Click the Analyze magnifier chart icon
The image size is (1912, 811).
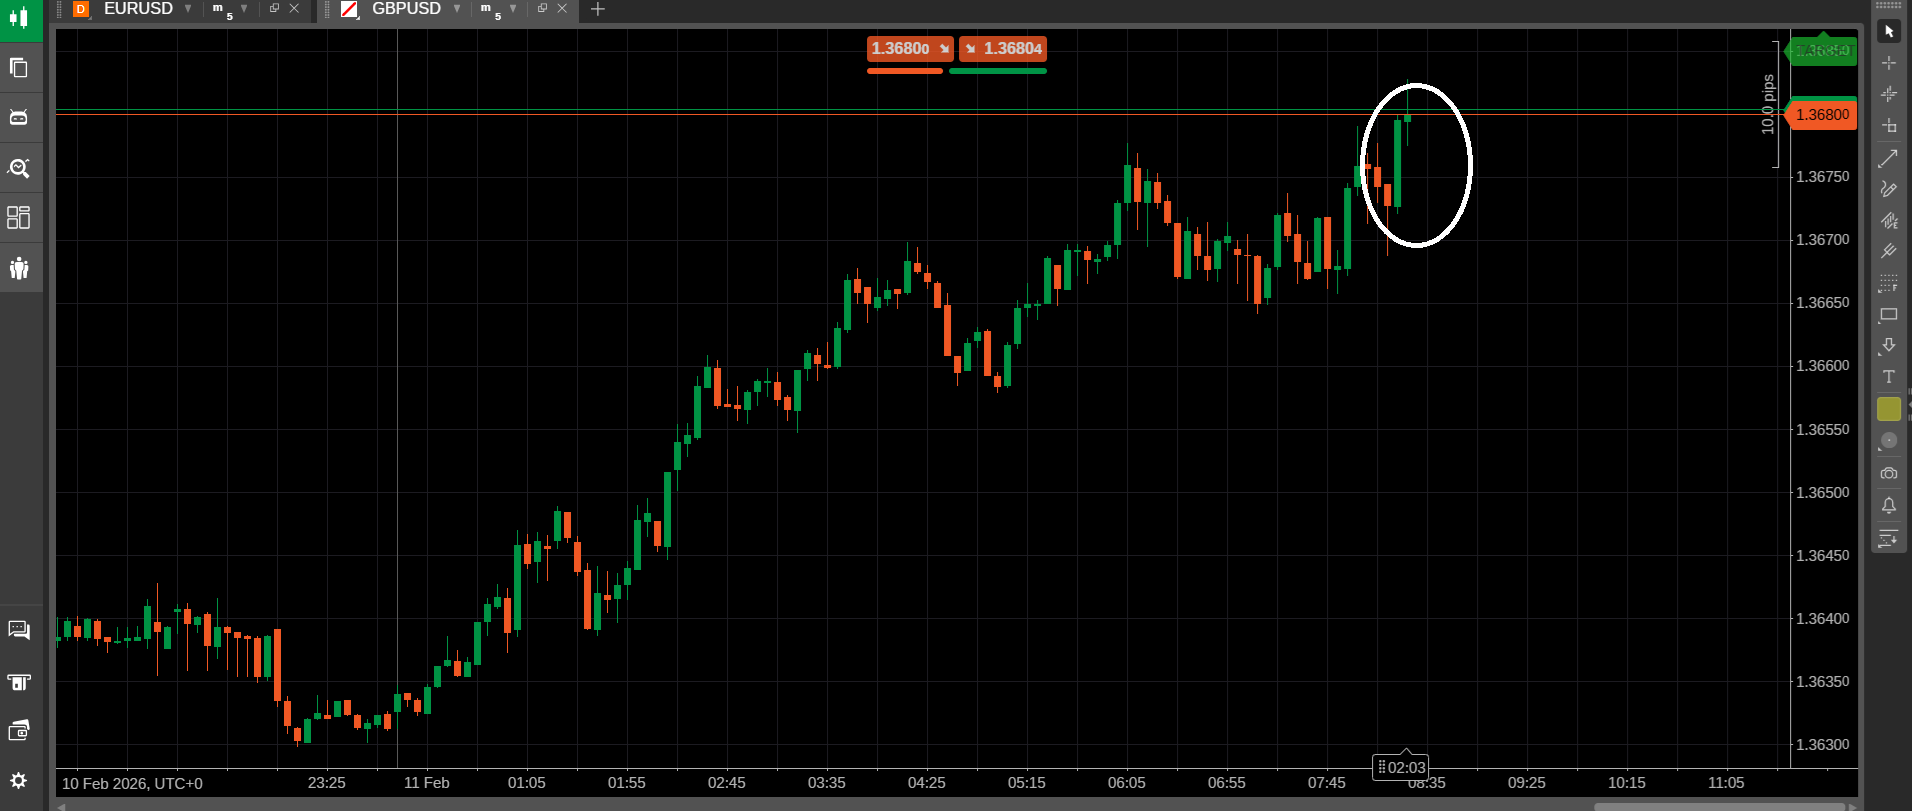pos(19,168)
